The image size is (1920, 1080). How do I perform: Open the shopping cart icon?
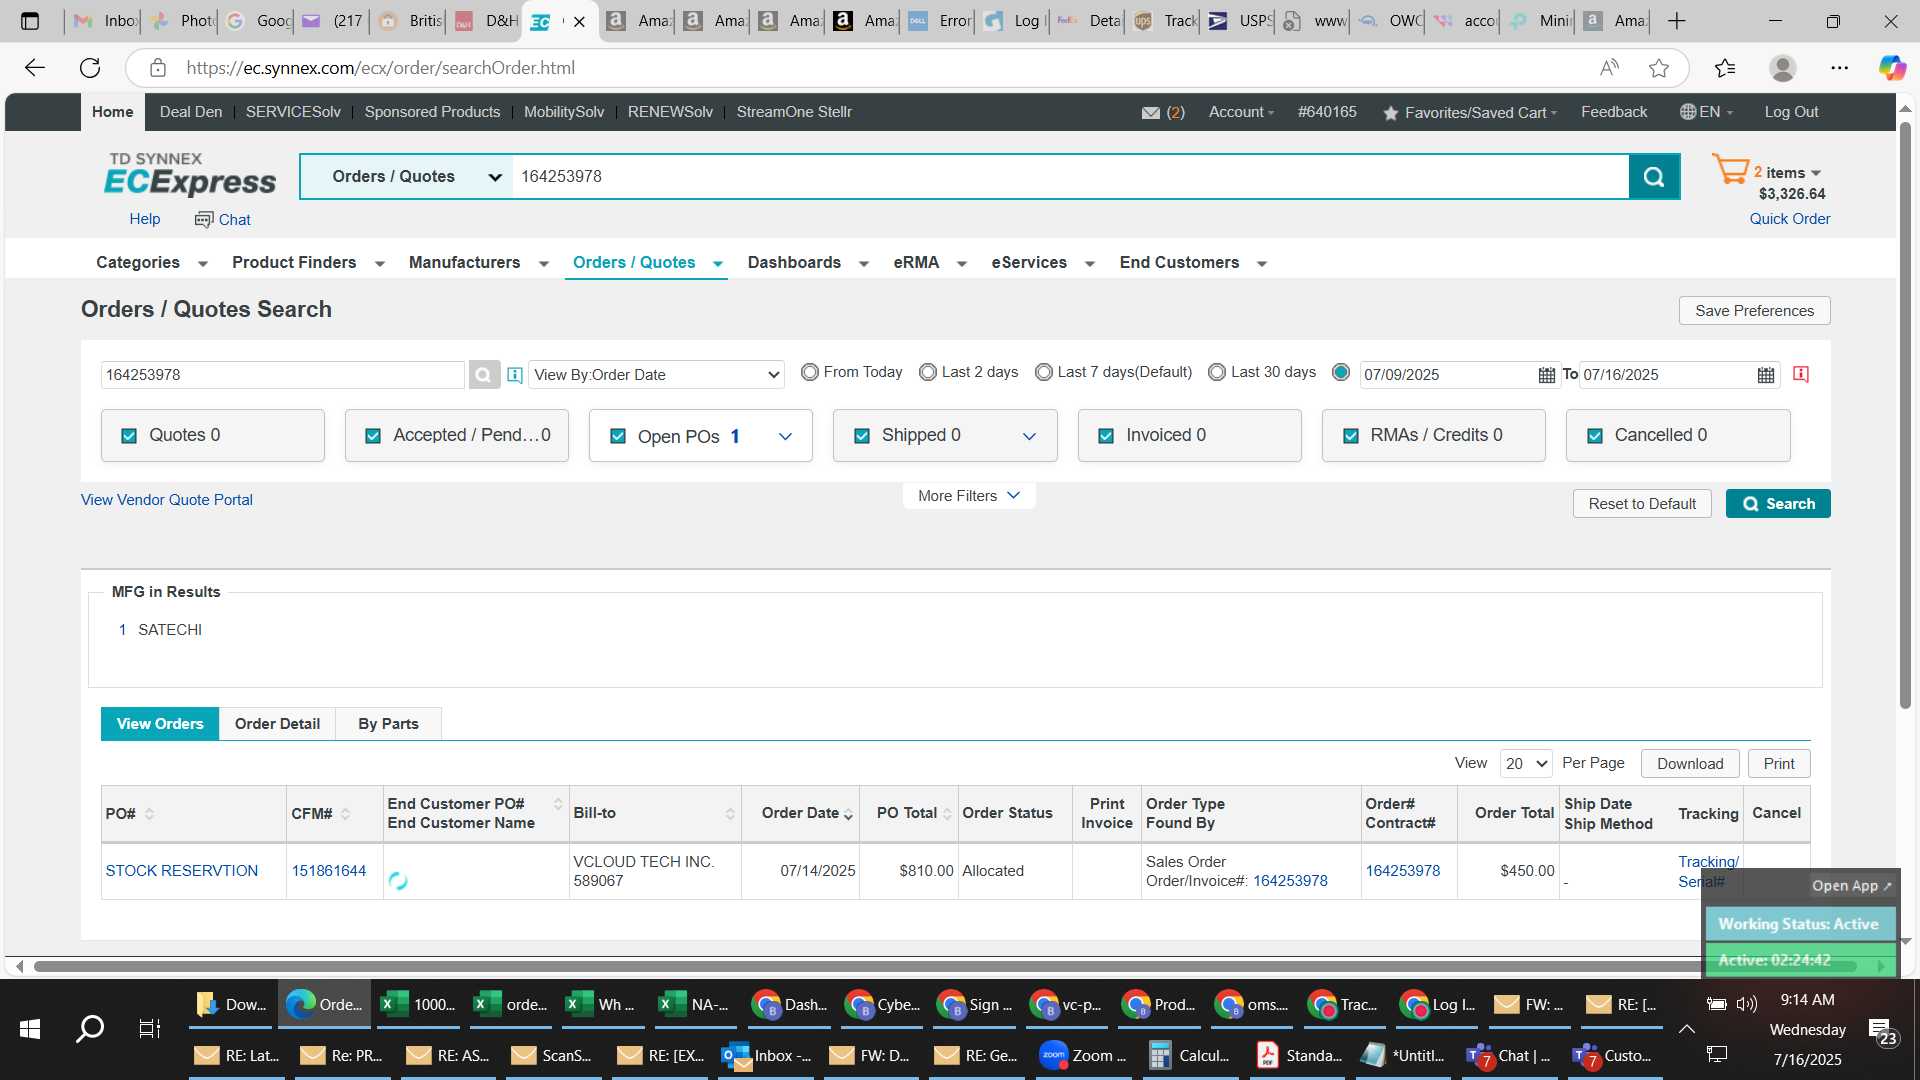pos(1730,169)
